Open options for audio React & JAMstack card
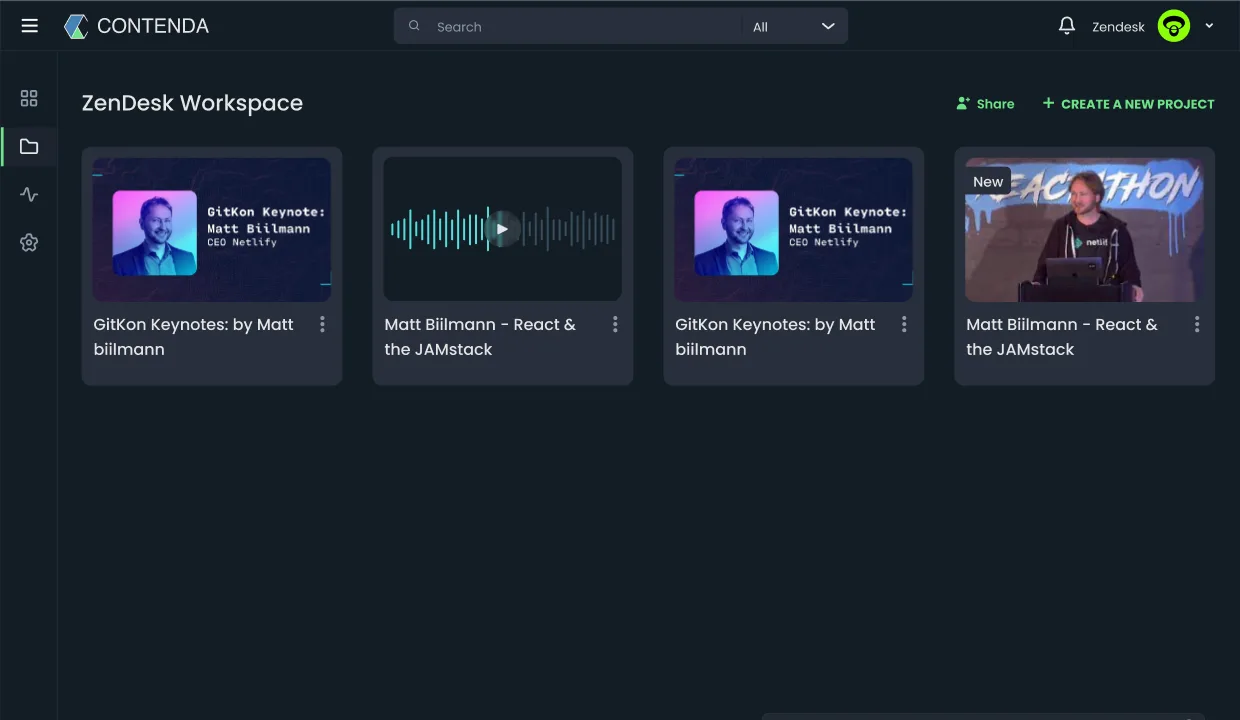This screenshot has width=1240, height=720. (615, 324)
